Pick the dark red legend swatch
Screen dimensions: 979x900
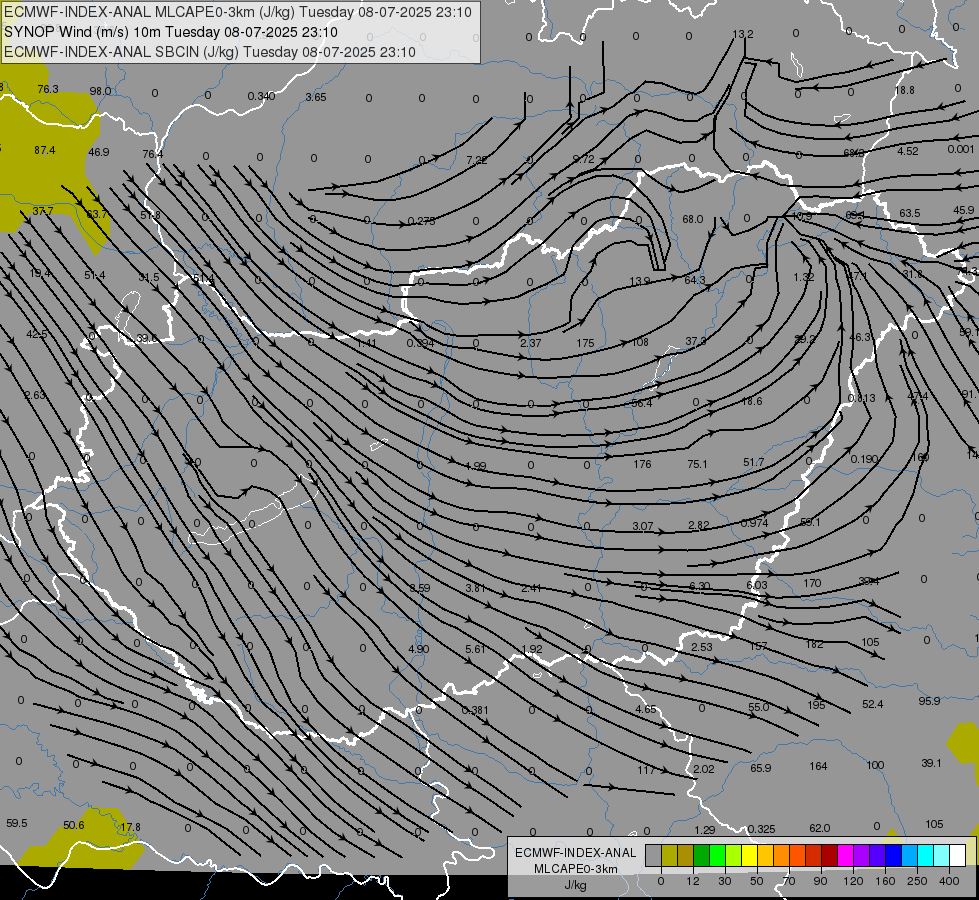(830, 856)
